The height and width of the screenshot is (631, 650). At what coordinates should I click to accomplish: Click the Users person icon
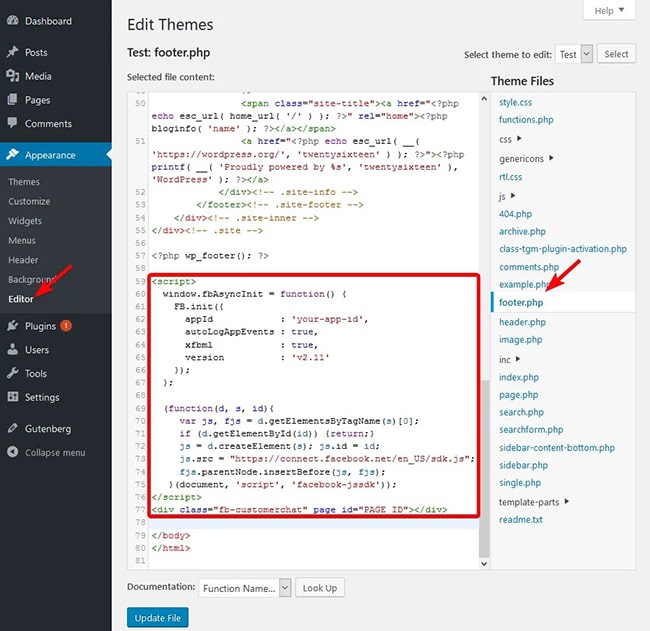point(13,349)
